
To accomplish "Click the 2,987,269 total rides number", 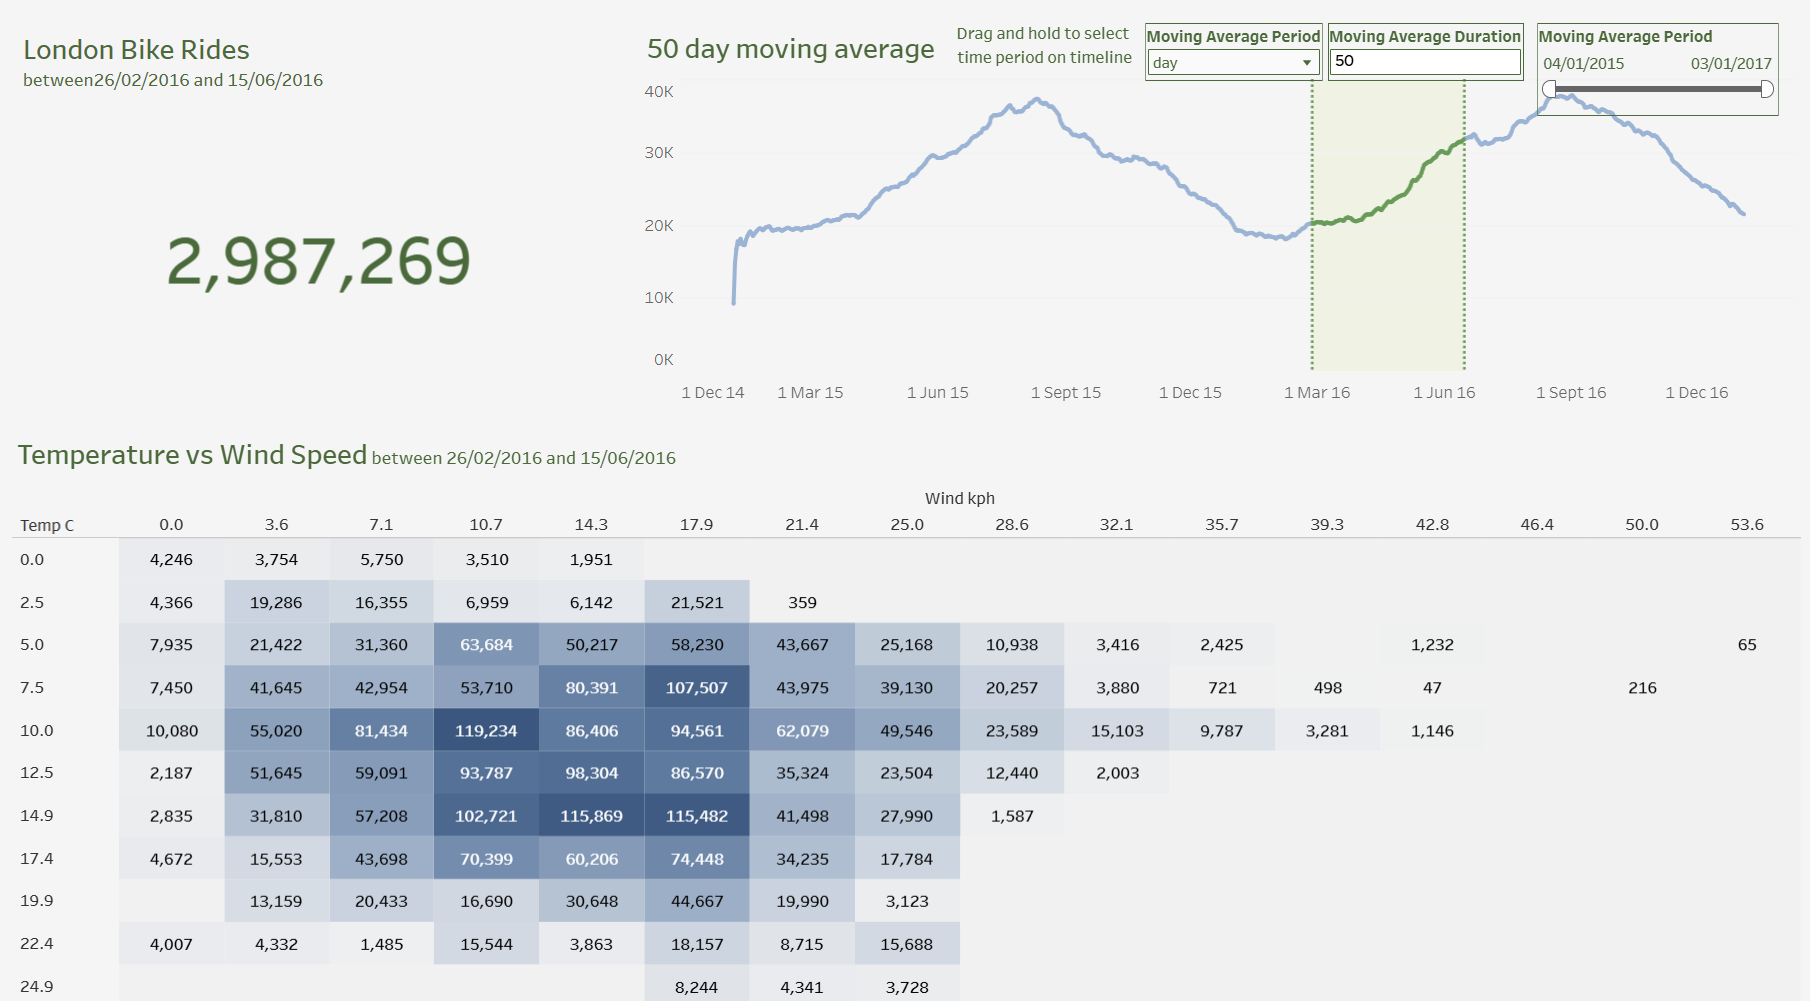I will pyautogui.click(x=318, y=262).
